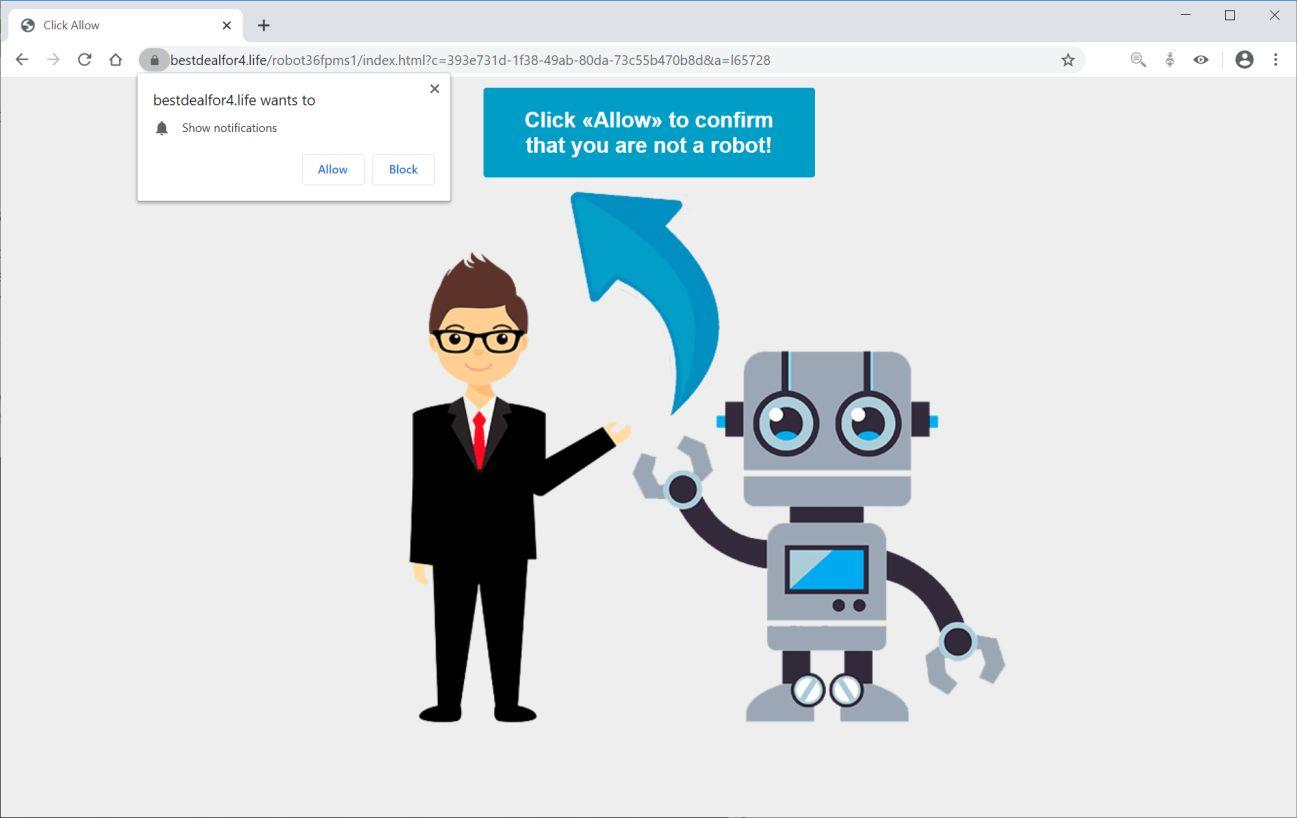Open the zoom magnifier icon in toolbar

point(1138,60)
